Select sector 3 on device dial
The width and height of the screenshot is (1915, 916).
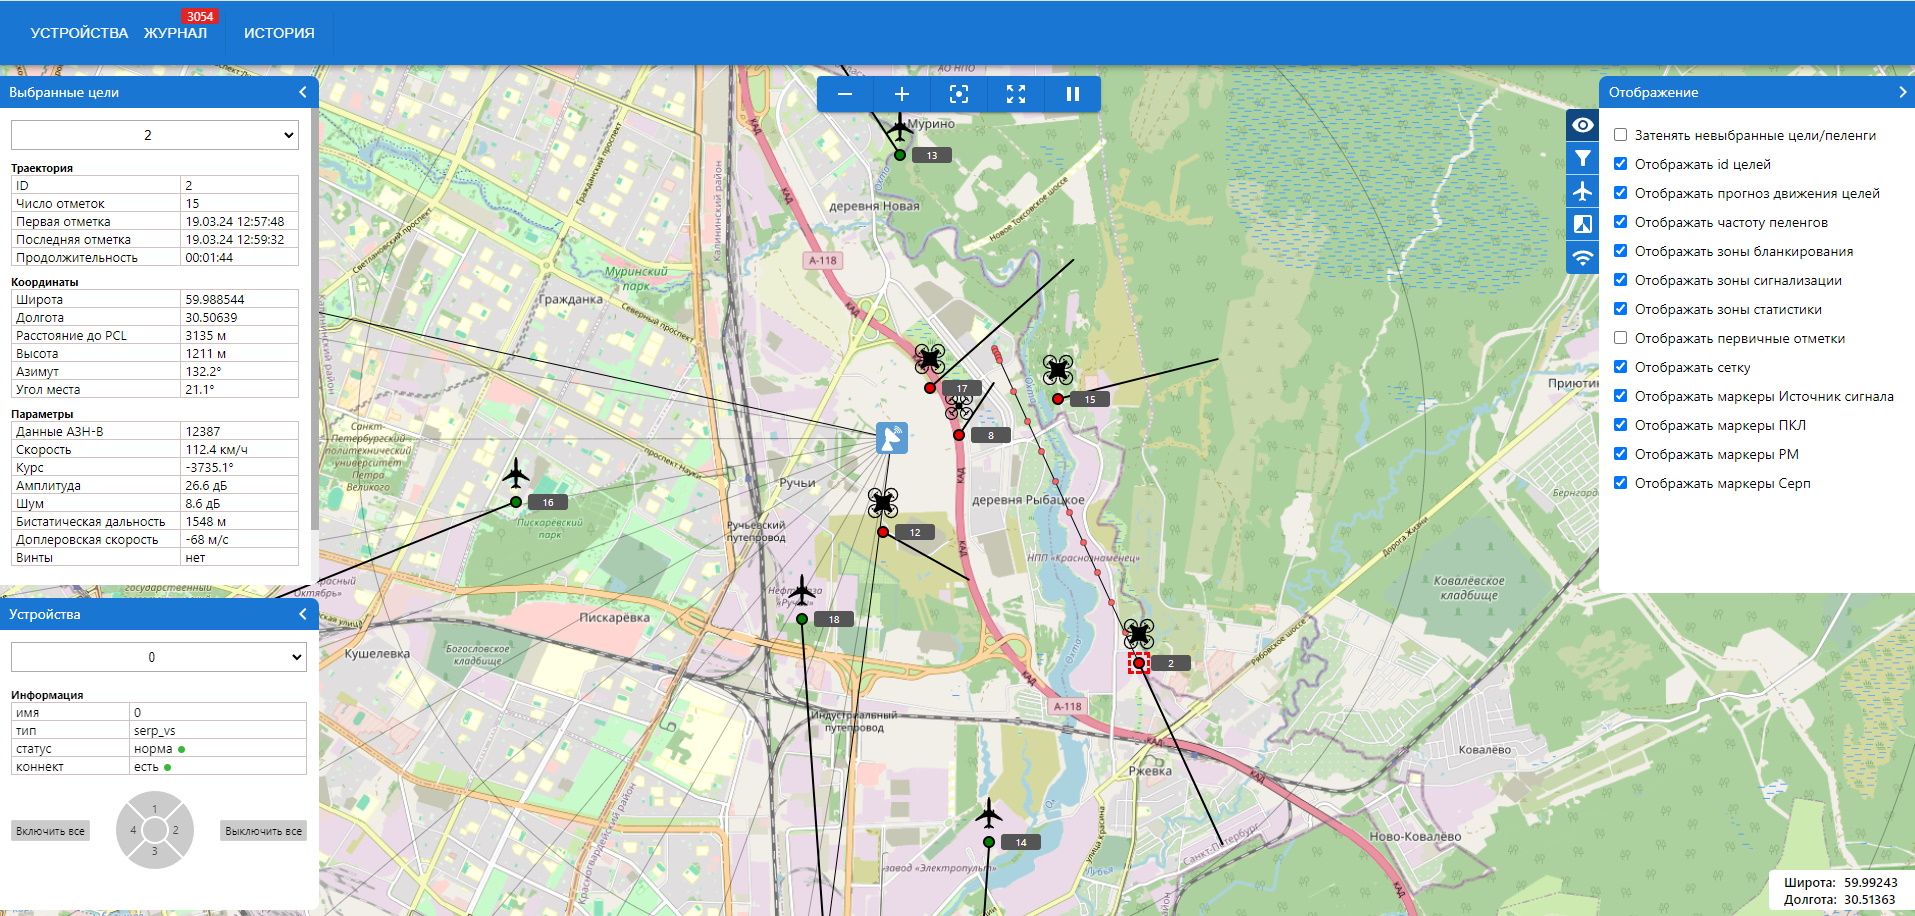pyautogui.click(x=154, y=853)
